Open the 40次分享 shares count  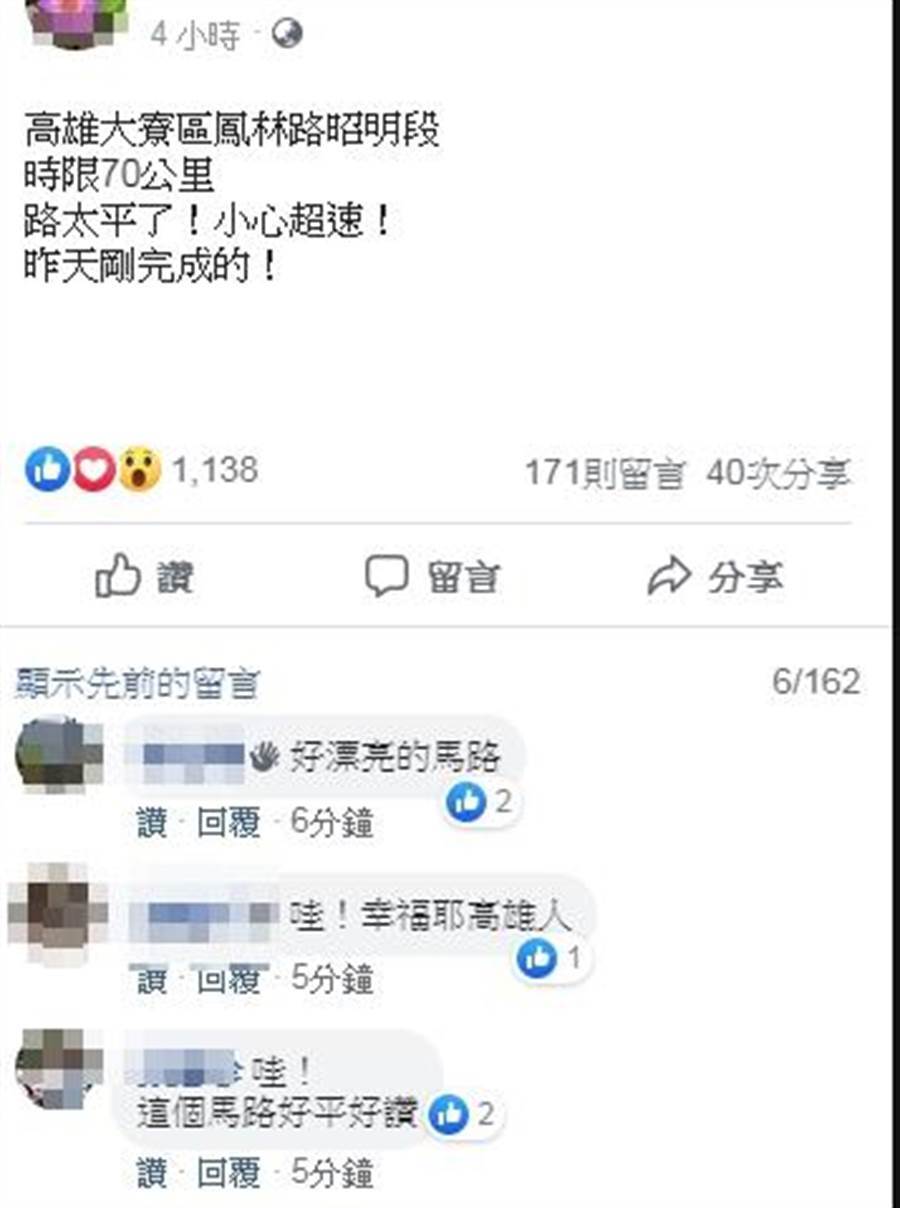point(778,472)
